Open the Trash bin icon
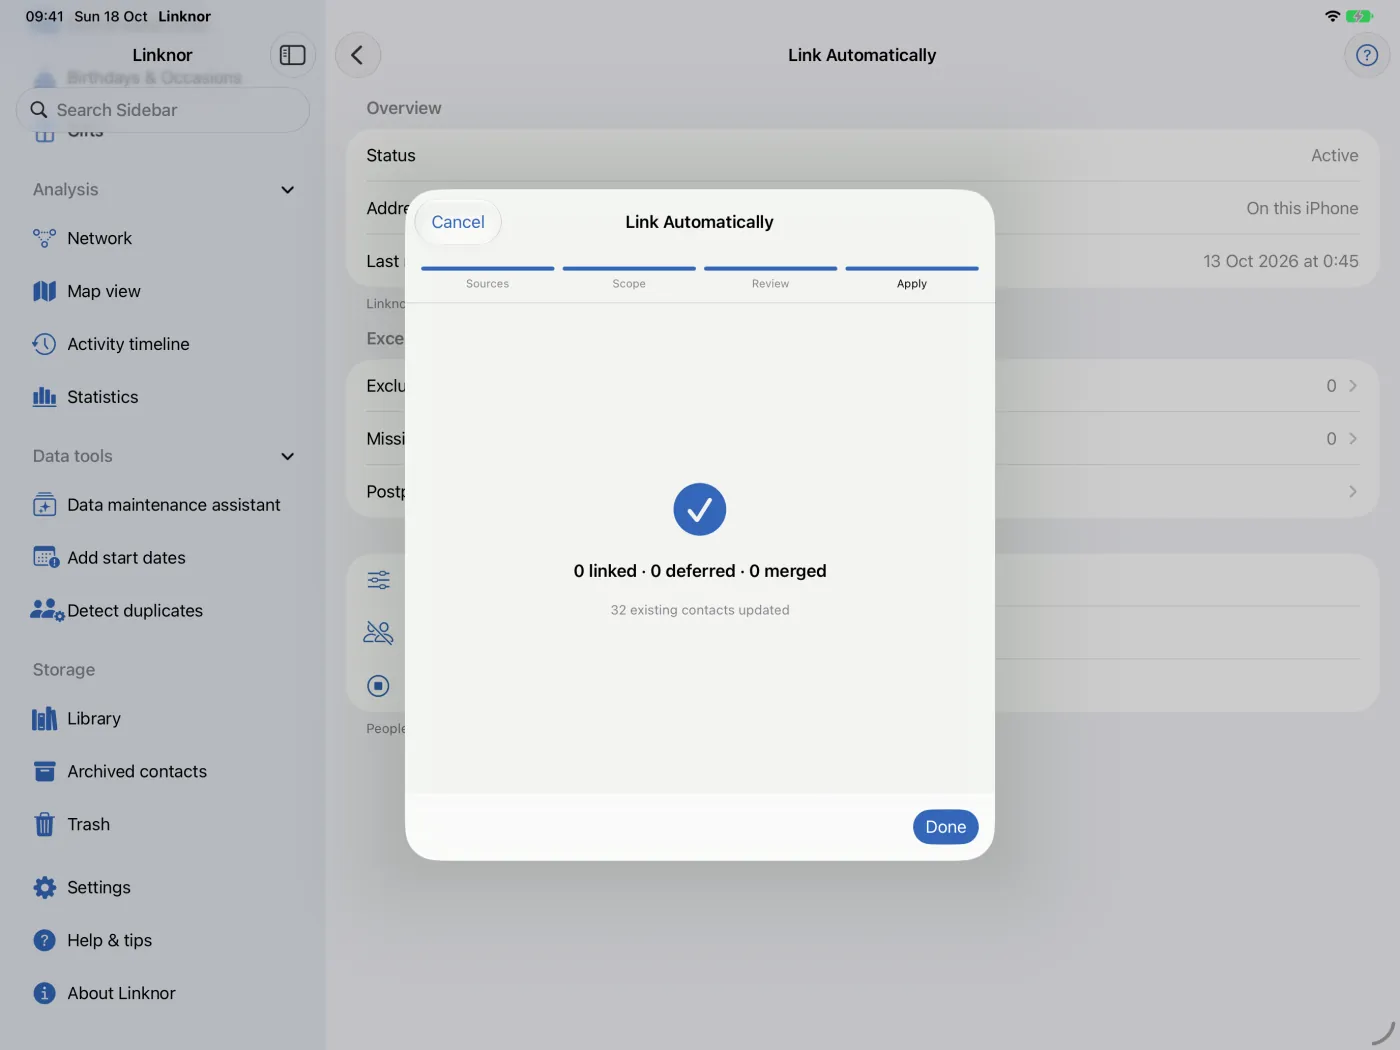 pyautogui.click(x=44, y=825)
